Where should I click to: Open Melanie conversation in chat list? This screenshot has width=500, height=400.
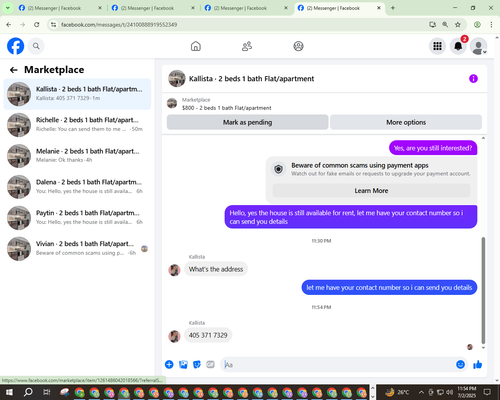[x=77, y=156]
